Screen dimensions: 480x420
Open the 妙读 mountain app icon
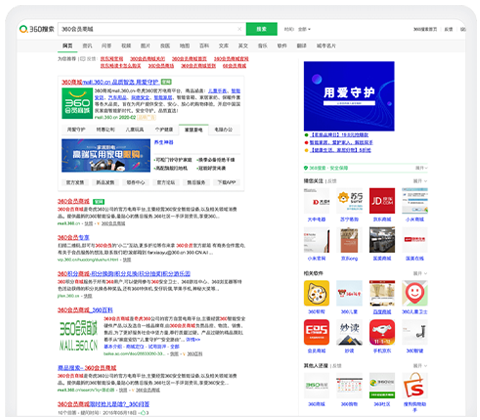[349, 332]
